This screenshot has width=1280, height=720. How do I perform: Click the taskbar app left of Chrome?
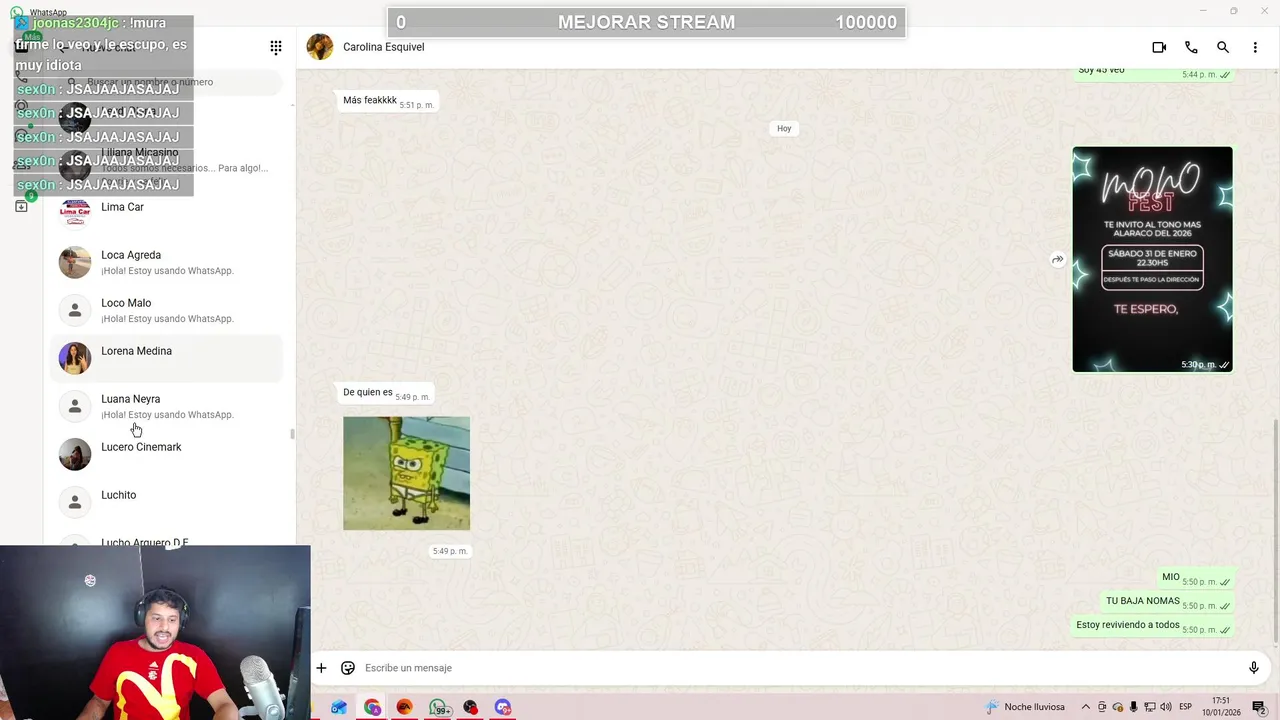[339, 707]
